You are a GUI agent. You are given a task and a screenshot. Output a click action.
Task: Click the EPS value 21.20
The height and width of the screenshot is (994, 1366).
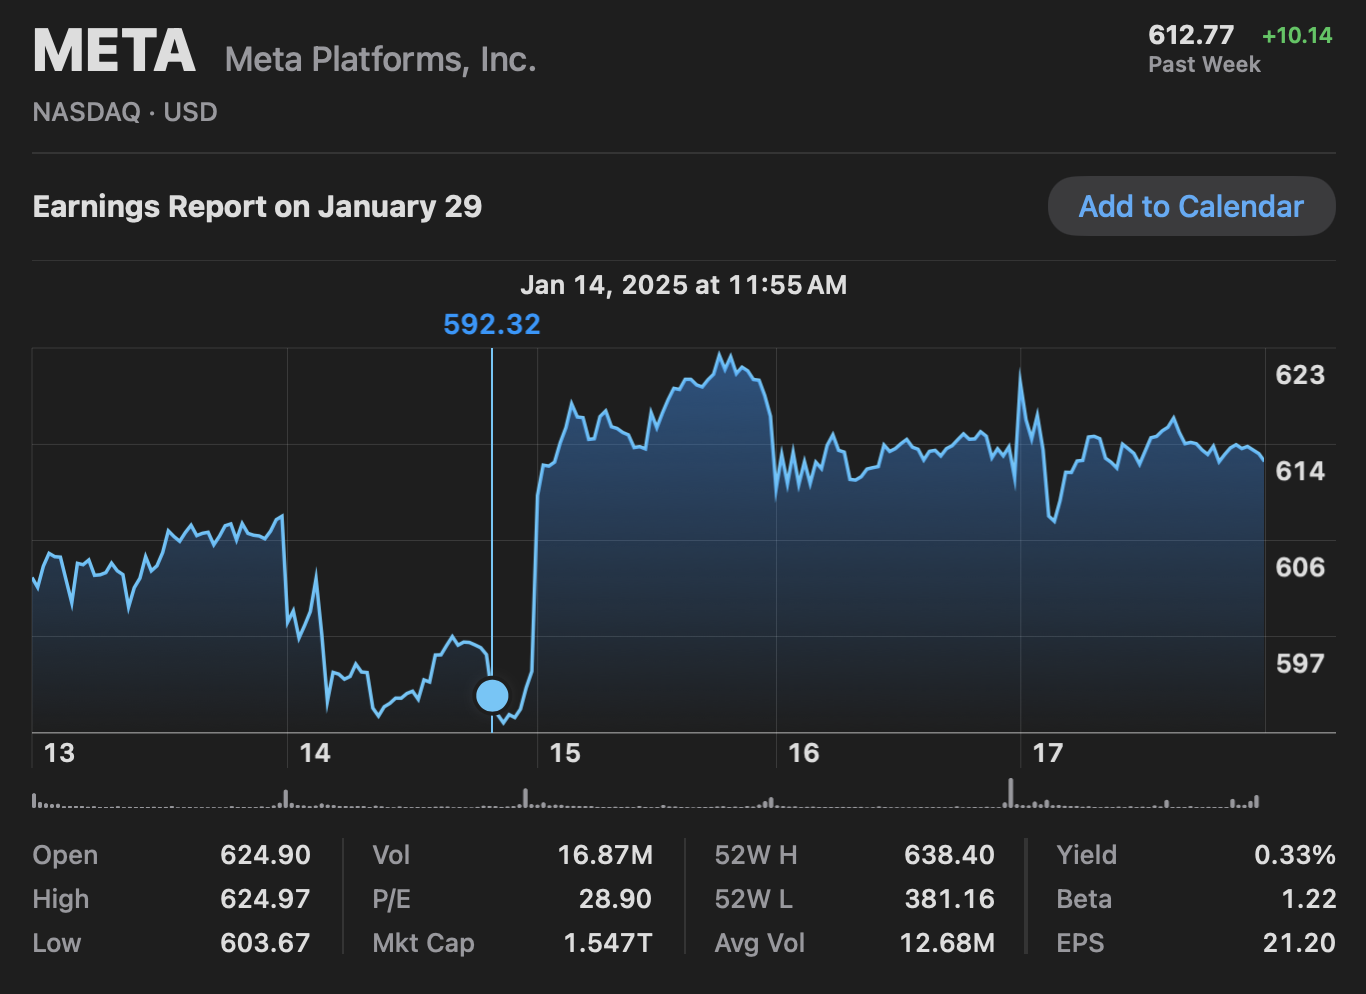(x=1299, y=943)
